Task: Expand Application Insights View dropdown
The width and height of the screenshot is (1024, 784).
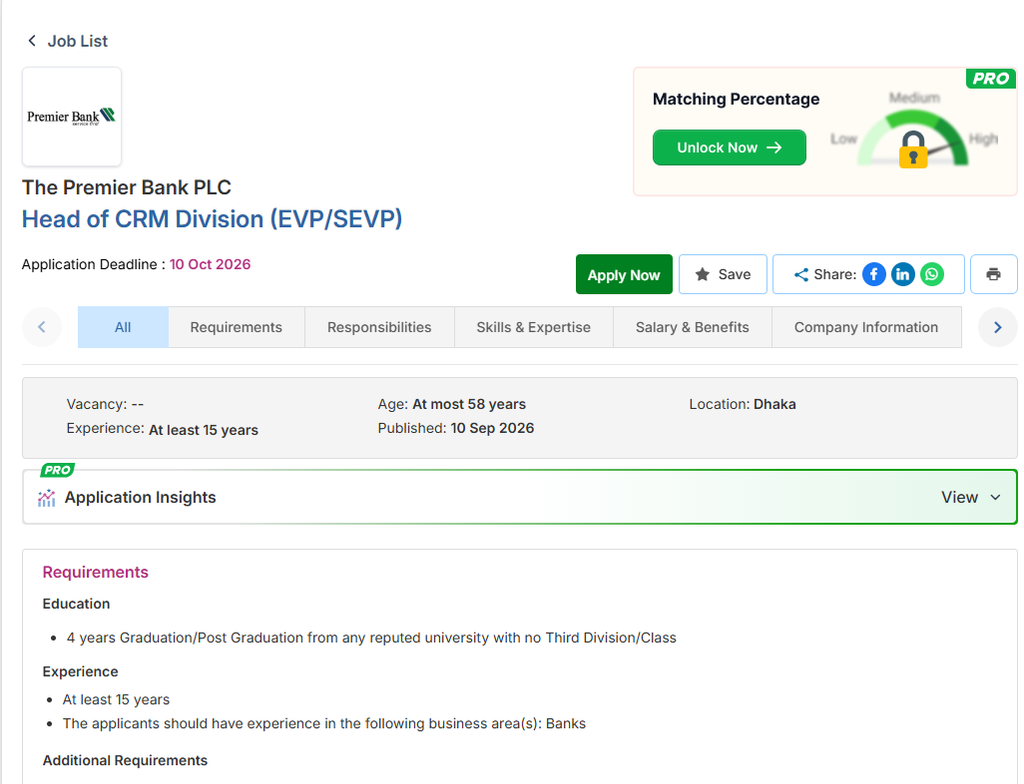Action: (971, 497)
